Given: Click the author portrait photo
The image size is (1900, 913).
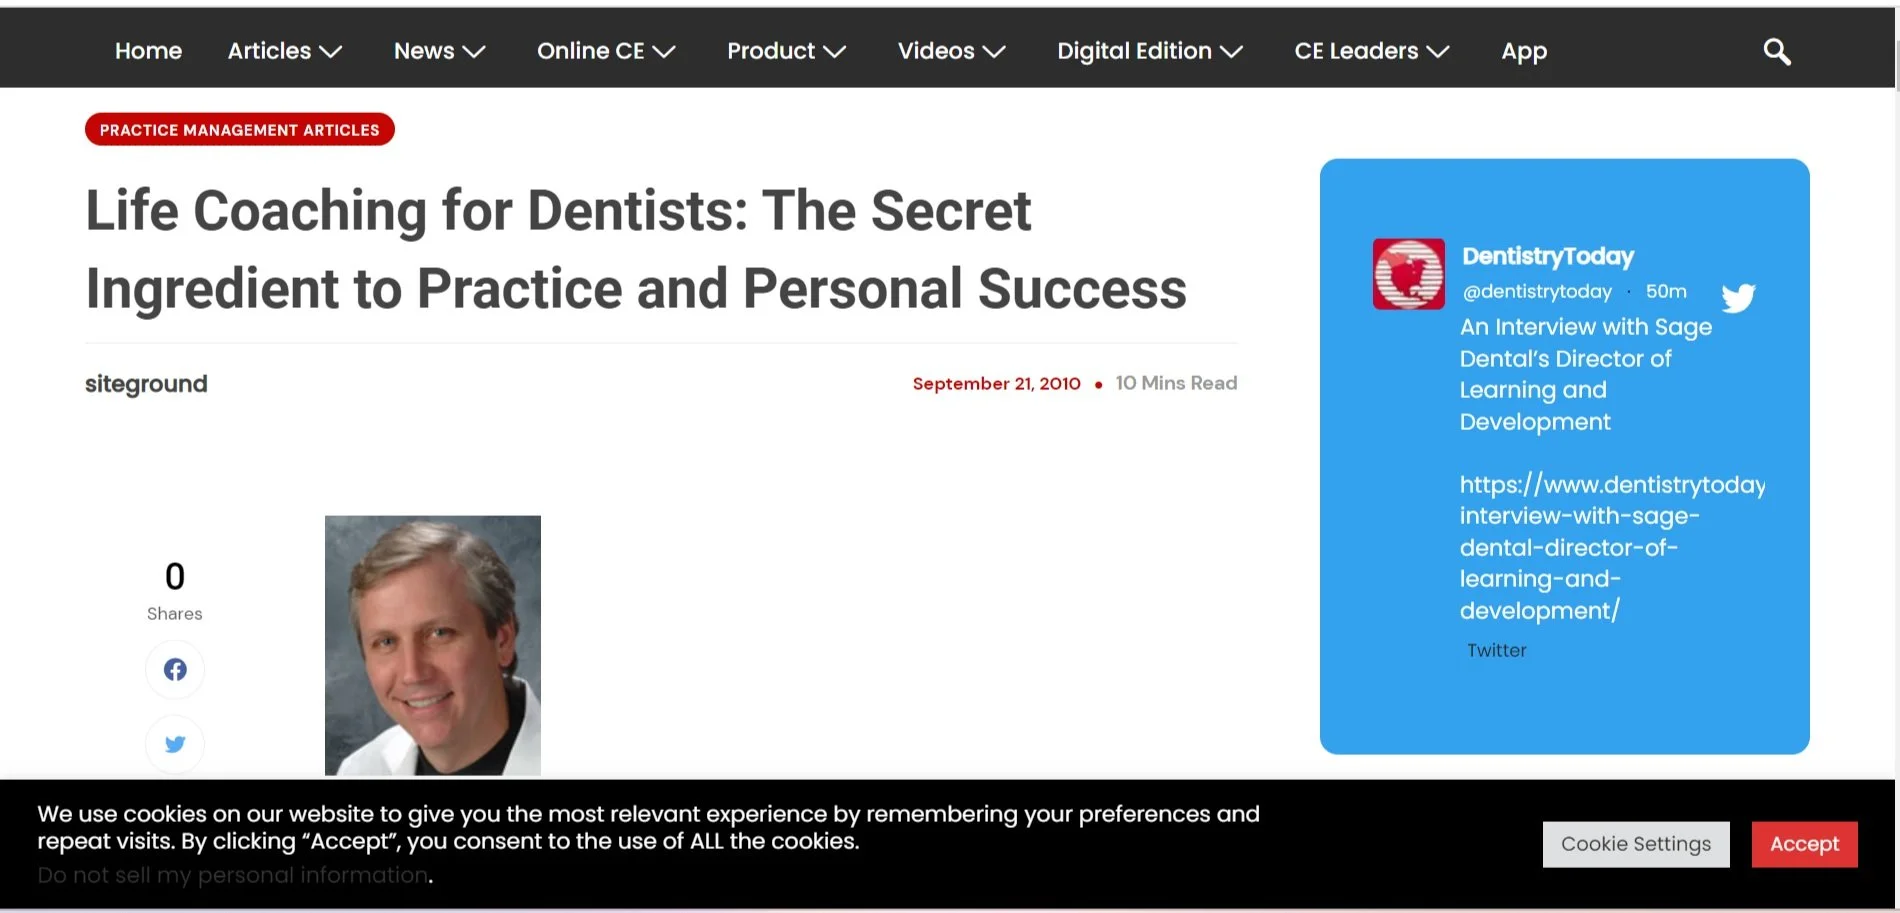Looking at the screenshot, I should point(433,646).
